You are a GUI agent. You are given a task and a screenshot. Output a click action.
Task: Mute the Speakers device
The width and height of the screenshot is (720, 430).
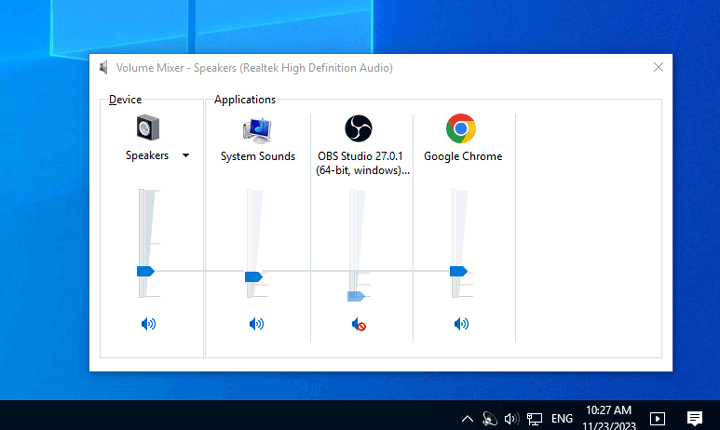coord(148,324)
